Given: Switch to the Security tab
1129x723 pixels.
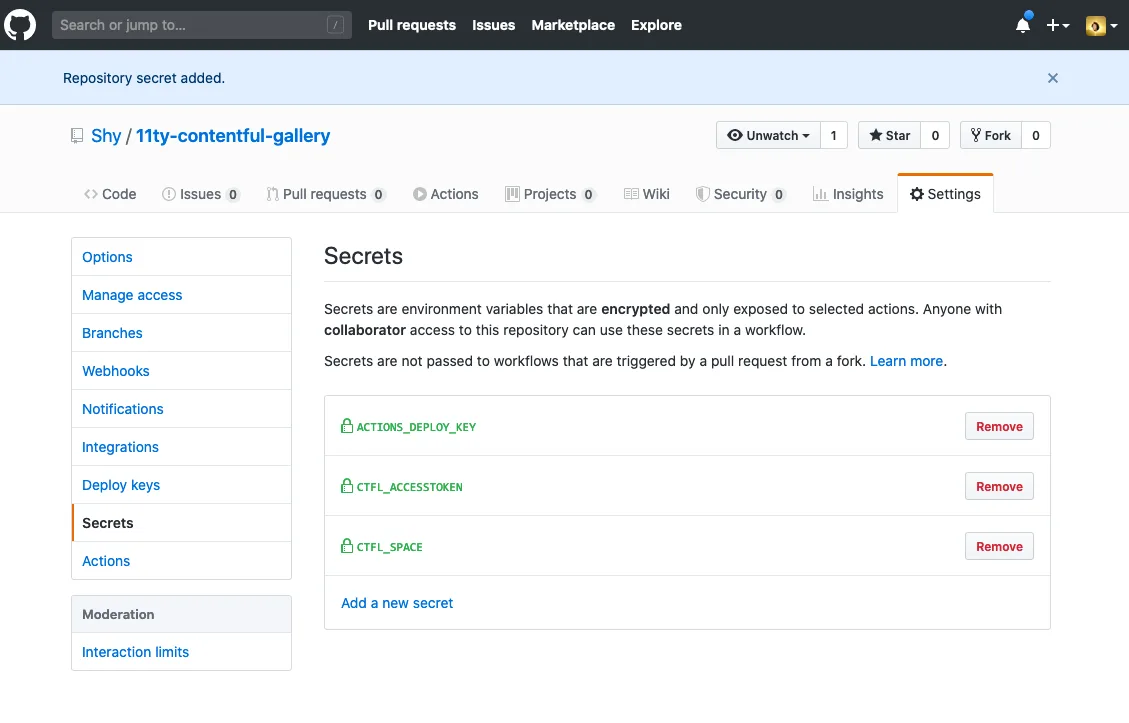Looking at the screenshot, I should [x=740, y=194].
